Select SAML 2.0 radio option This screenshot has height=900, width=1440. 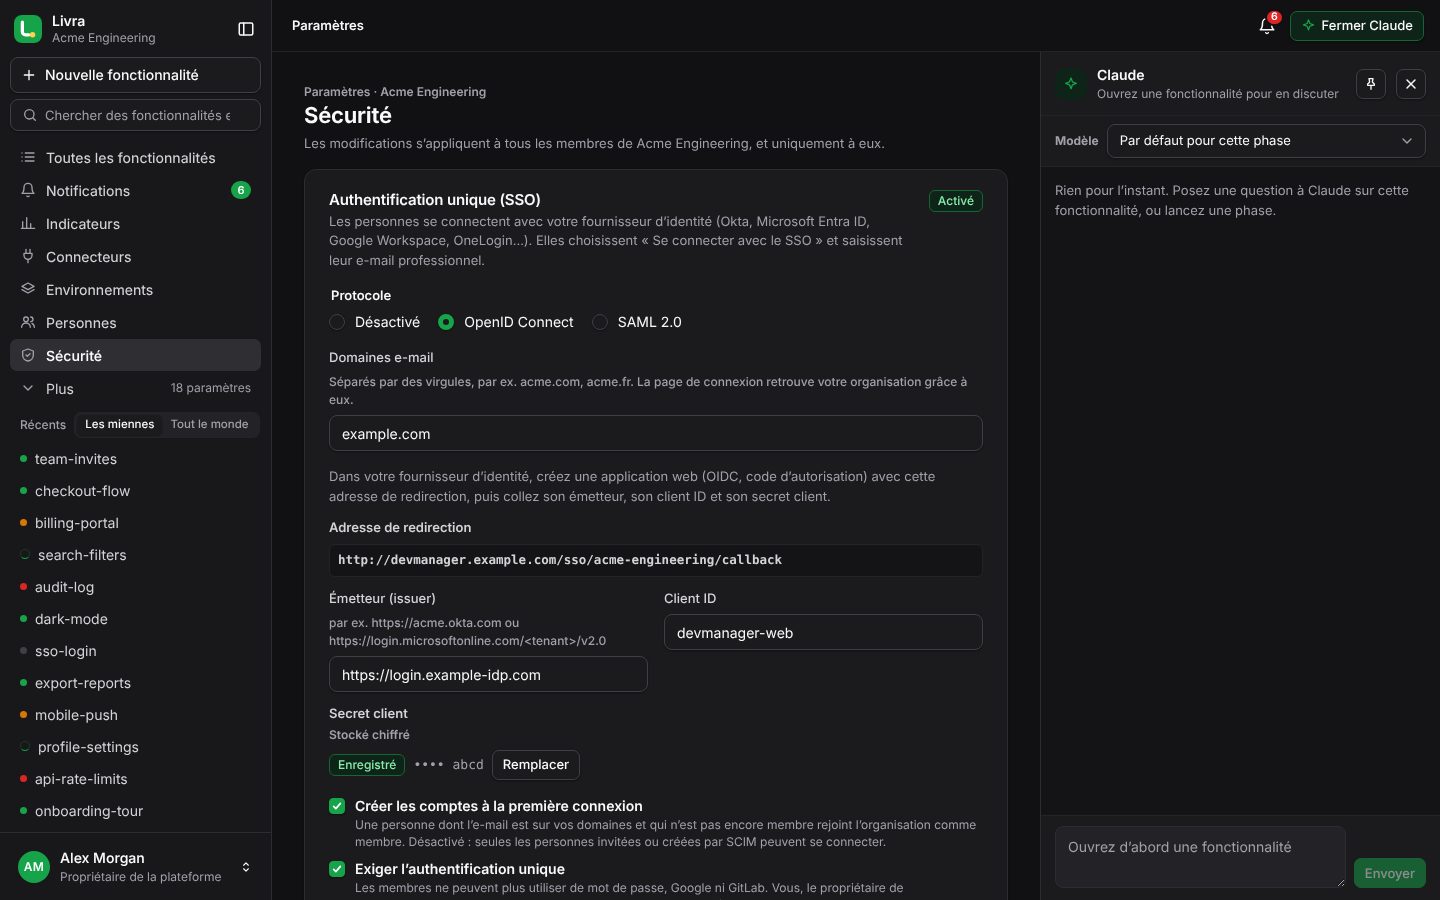point(600,322)
